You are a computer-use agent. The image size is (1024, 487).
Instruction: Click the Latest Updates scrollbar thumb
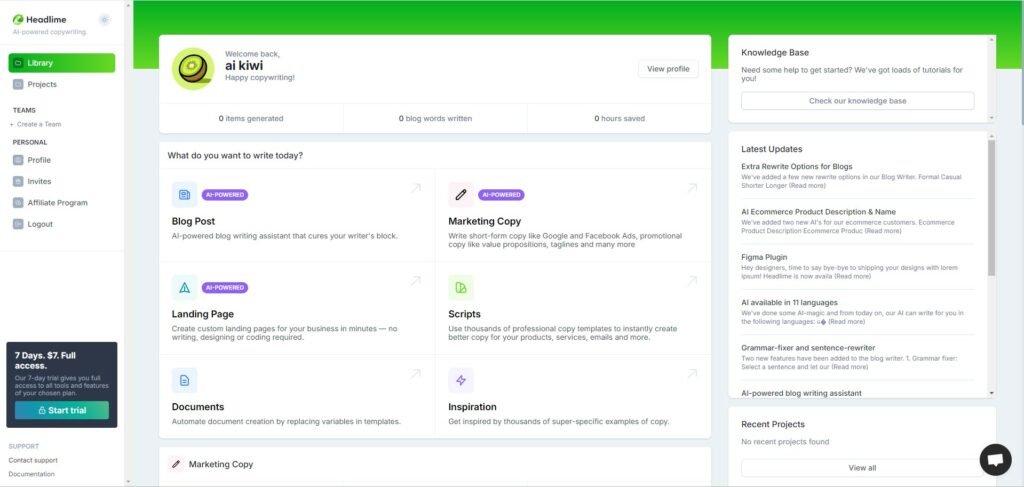tap(991, 208)
